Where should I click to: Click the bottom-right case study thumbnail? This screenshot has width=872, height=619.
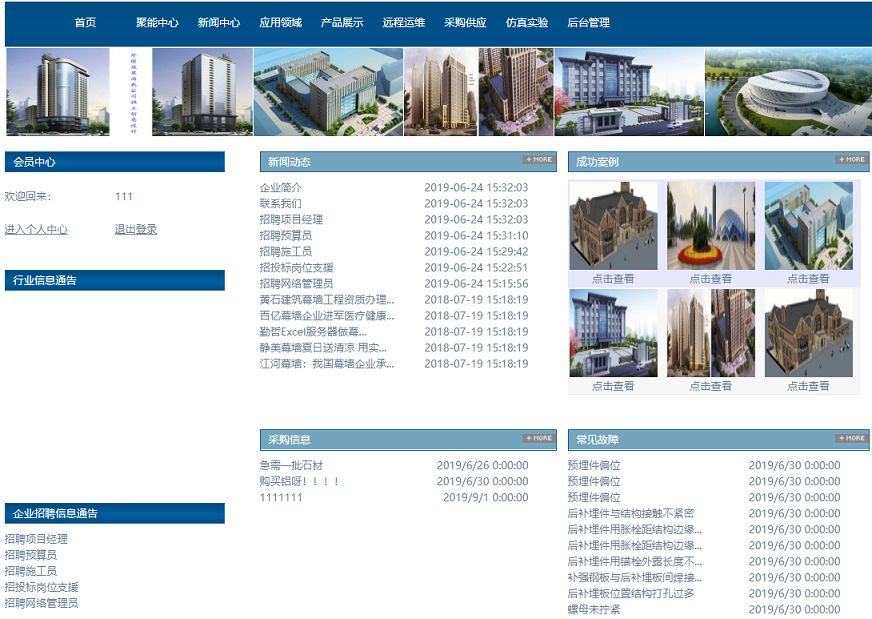click(x=808, y=333)
